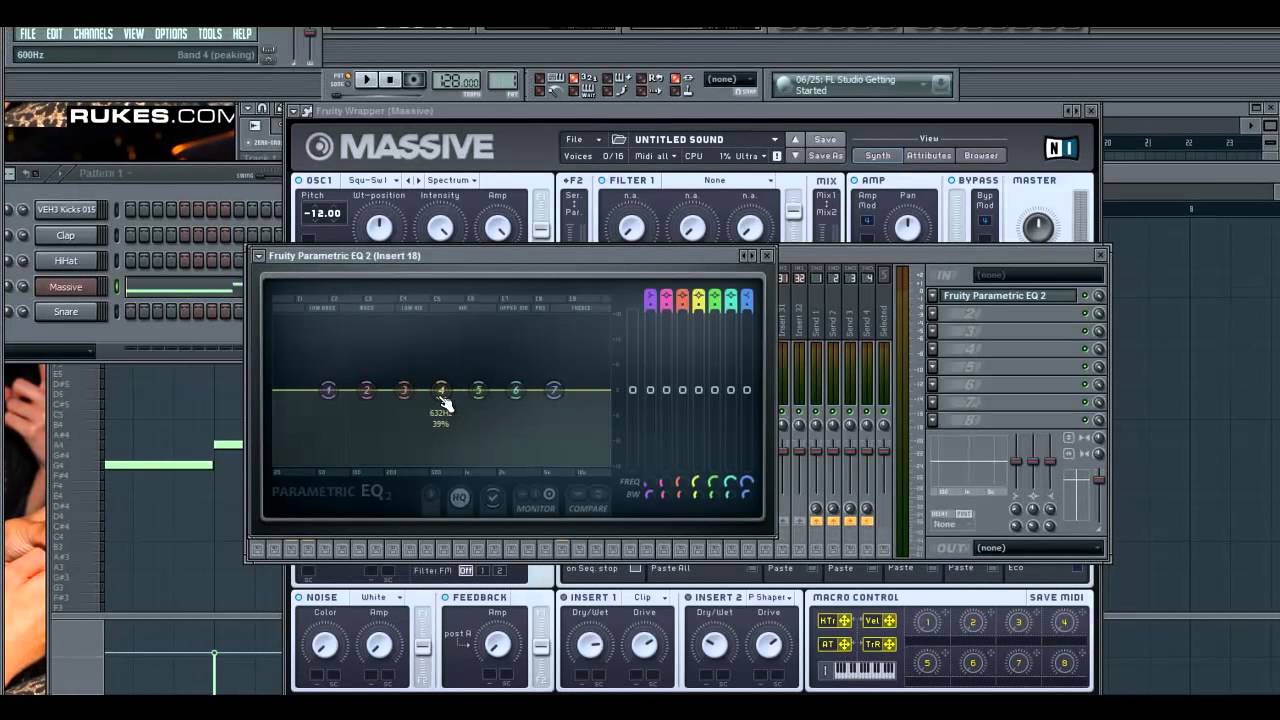
Task: Open mixer effect slot 2 dropdown arrow
Action: click(933, 314)
